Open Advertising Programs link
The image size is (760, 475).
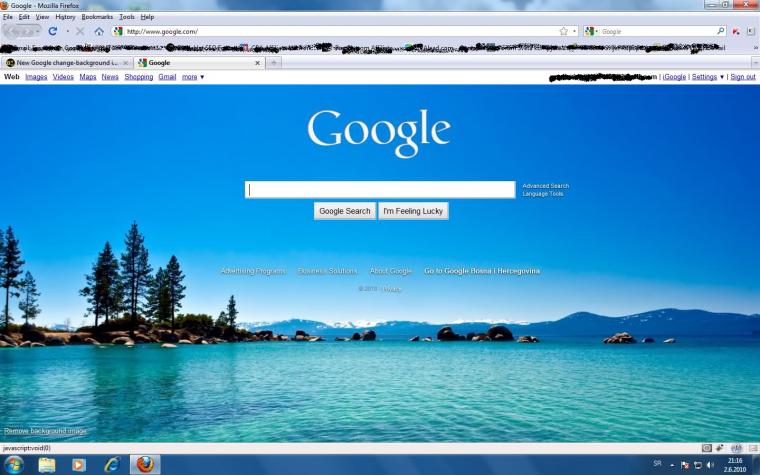[x=253, y=271]
